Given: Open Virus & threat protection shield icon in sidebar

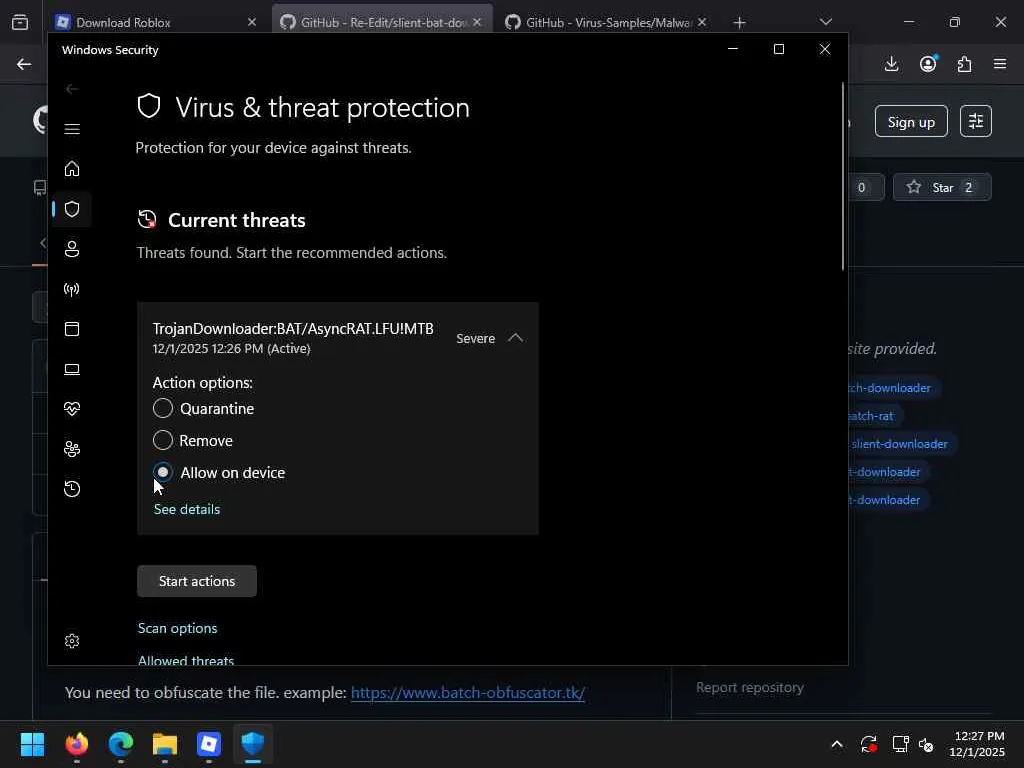Looking at the screenshot, I should tap(72, 209).
